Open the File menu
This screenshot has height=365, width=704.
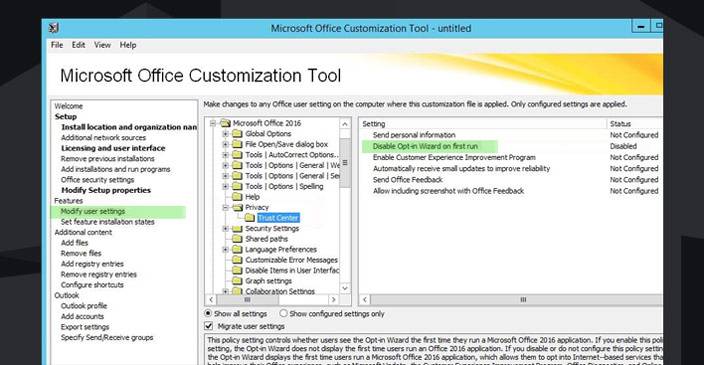57,45
